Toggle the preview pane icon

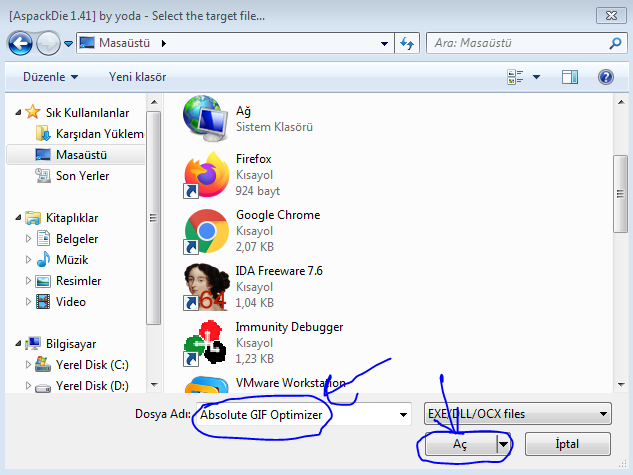click(570, 77)
